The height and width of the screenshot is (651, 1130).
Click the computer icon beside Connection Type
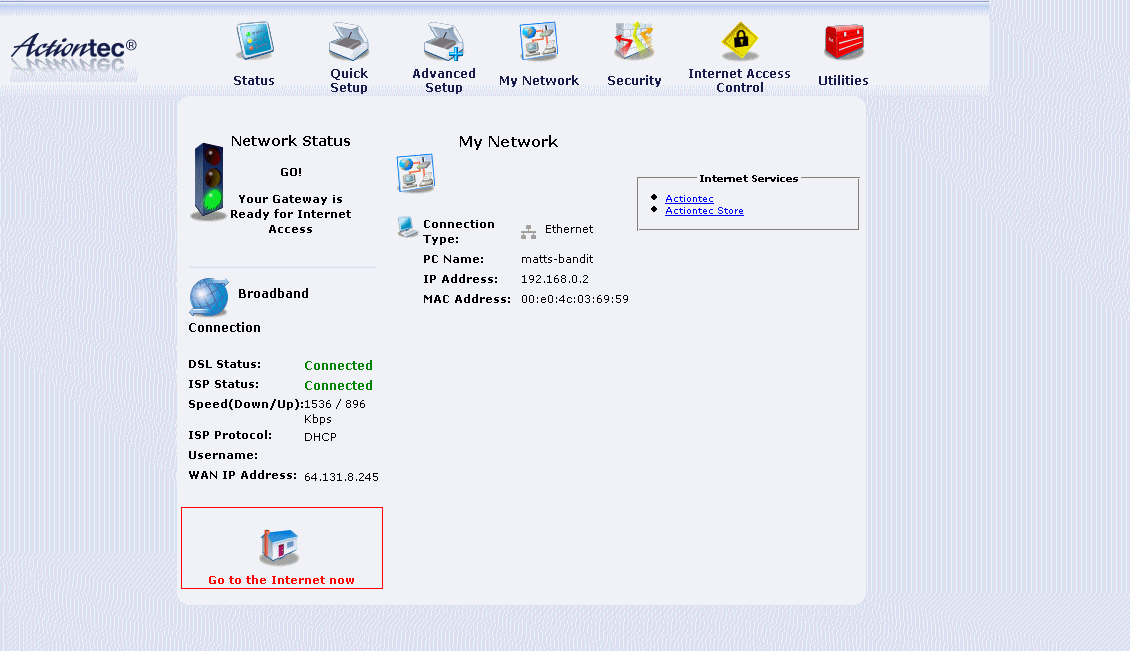(407, 226)
